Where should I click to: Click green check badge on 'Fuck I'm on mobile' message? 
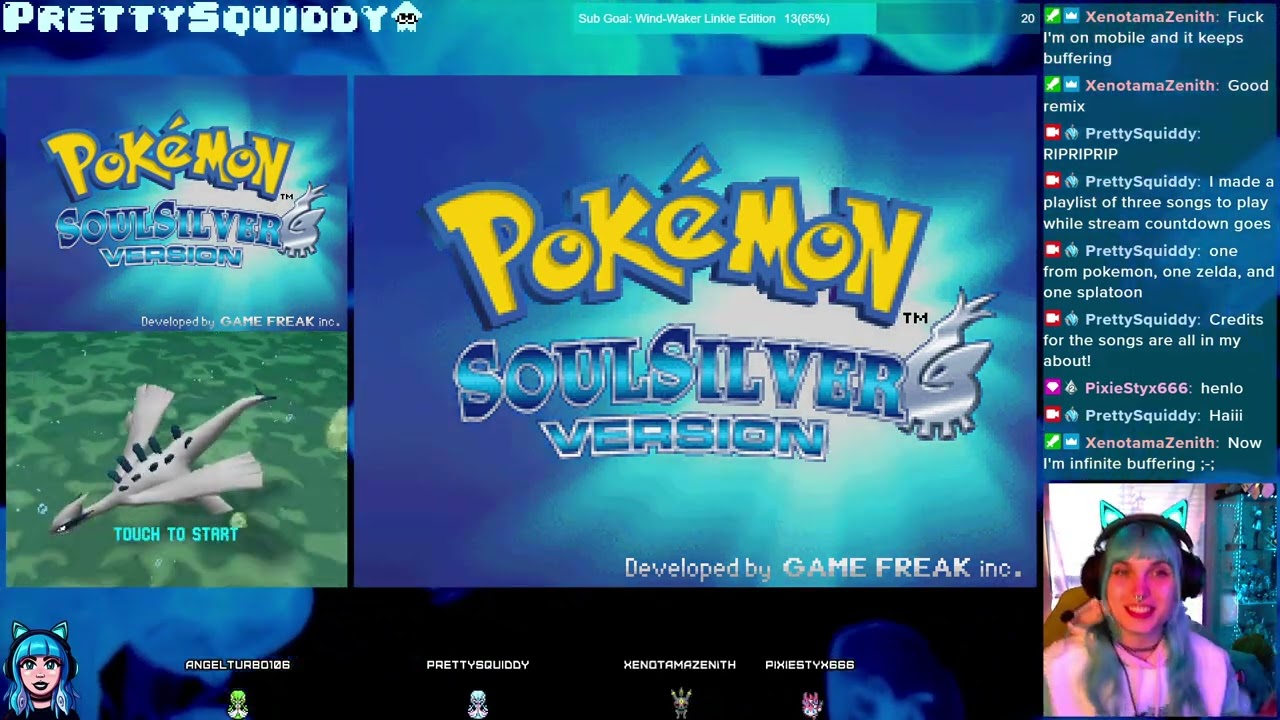pos(1052,17)
